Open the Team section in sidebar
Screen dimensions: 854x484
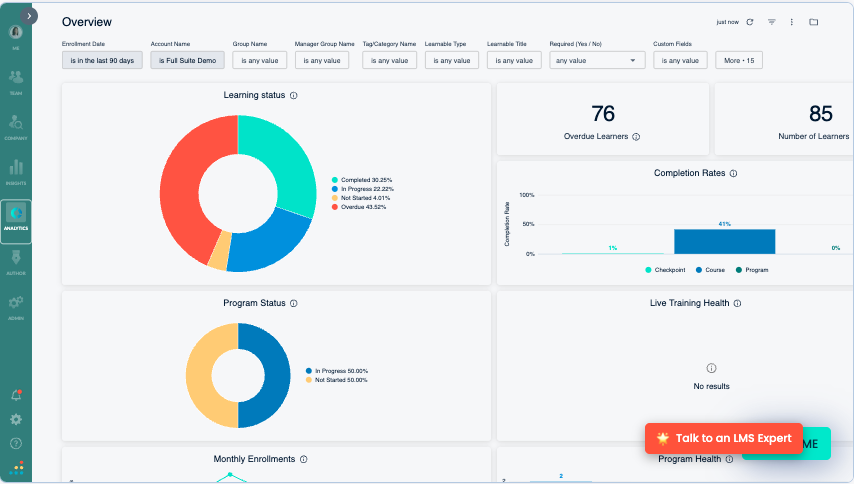pos(16,81)
